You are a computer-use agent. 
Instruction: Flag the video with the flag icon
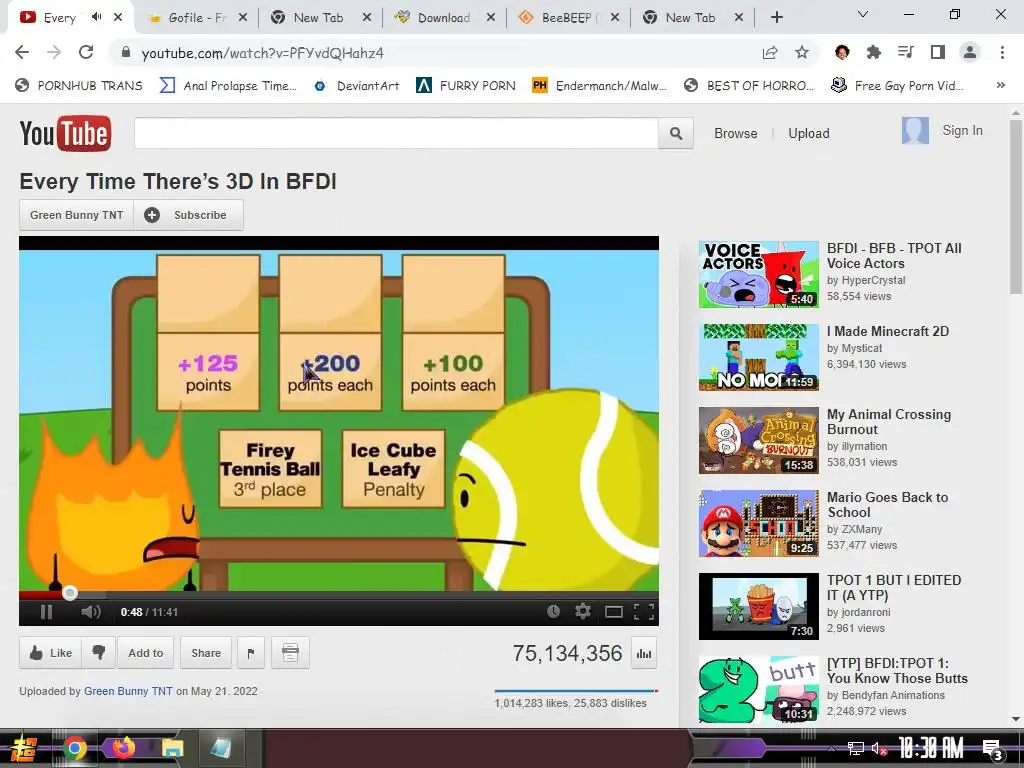(251, 652)
